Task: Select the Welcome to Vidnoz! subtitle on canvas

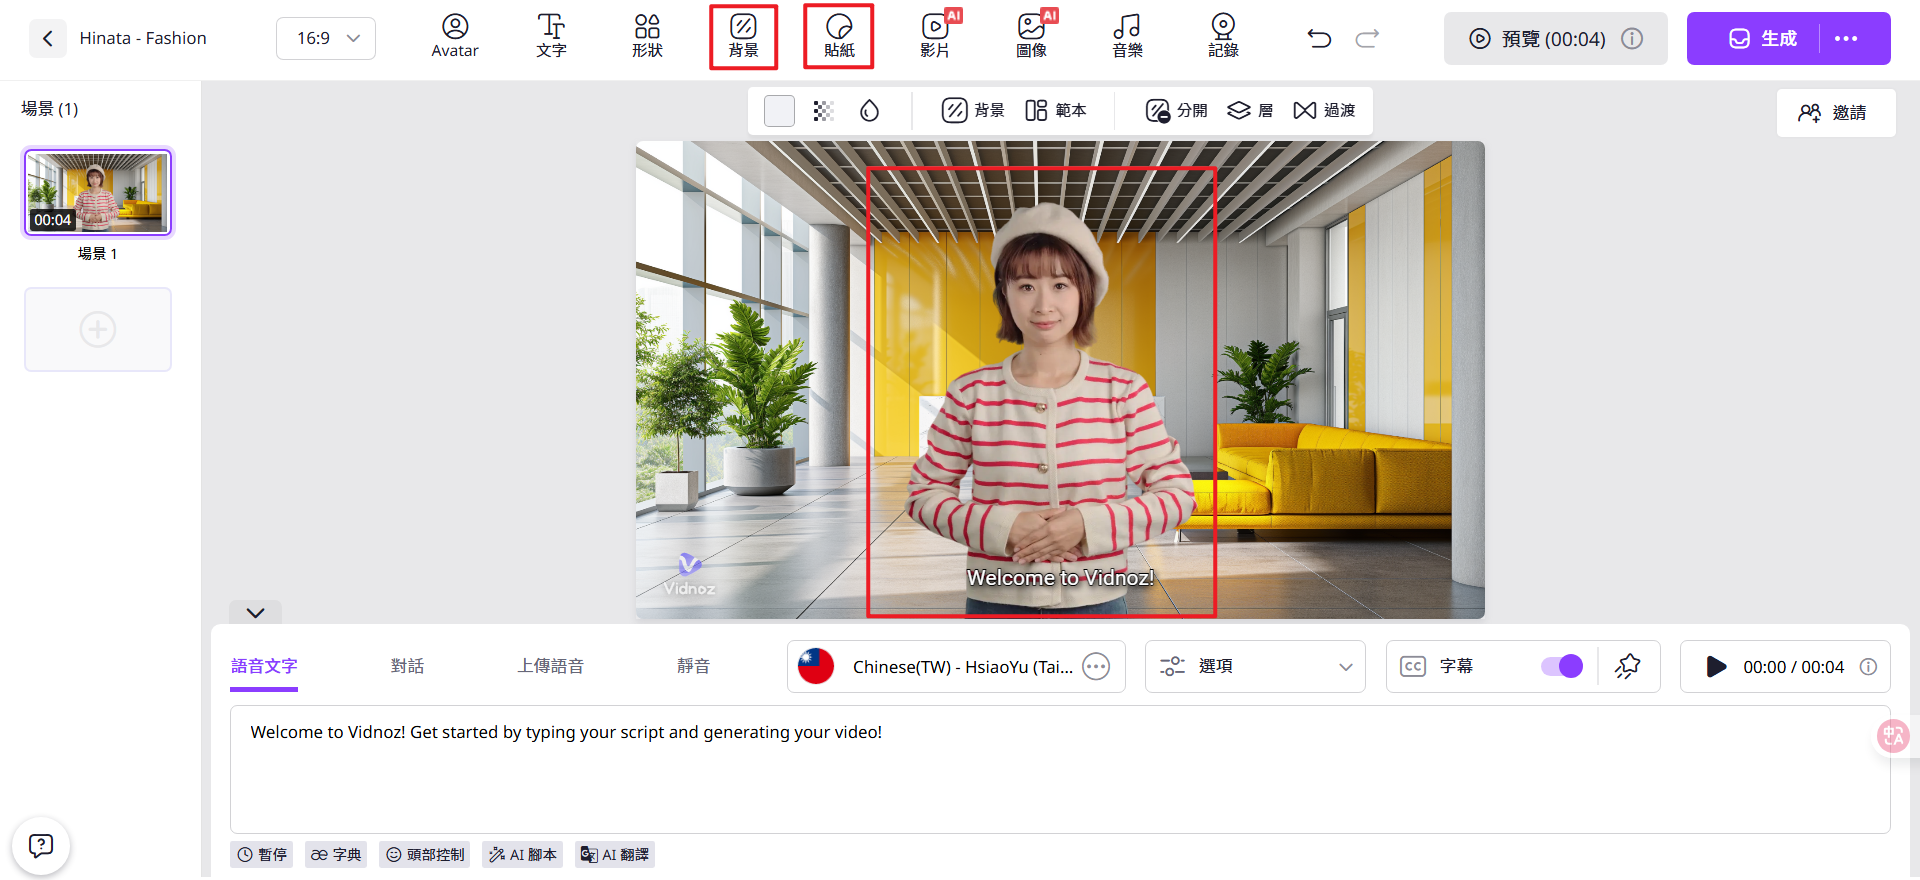Action: pyautogui.click(x=1060, y=578)
